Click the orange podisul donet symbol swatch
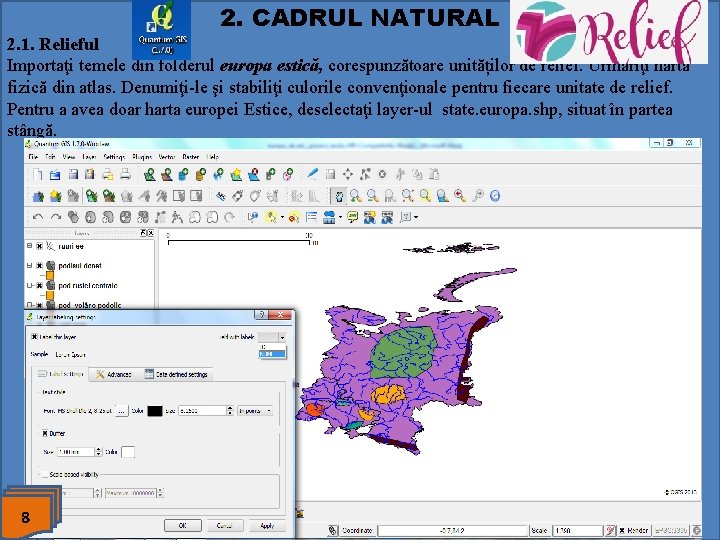 point(50,276)
